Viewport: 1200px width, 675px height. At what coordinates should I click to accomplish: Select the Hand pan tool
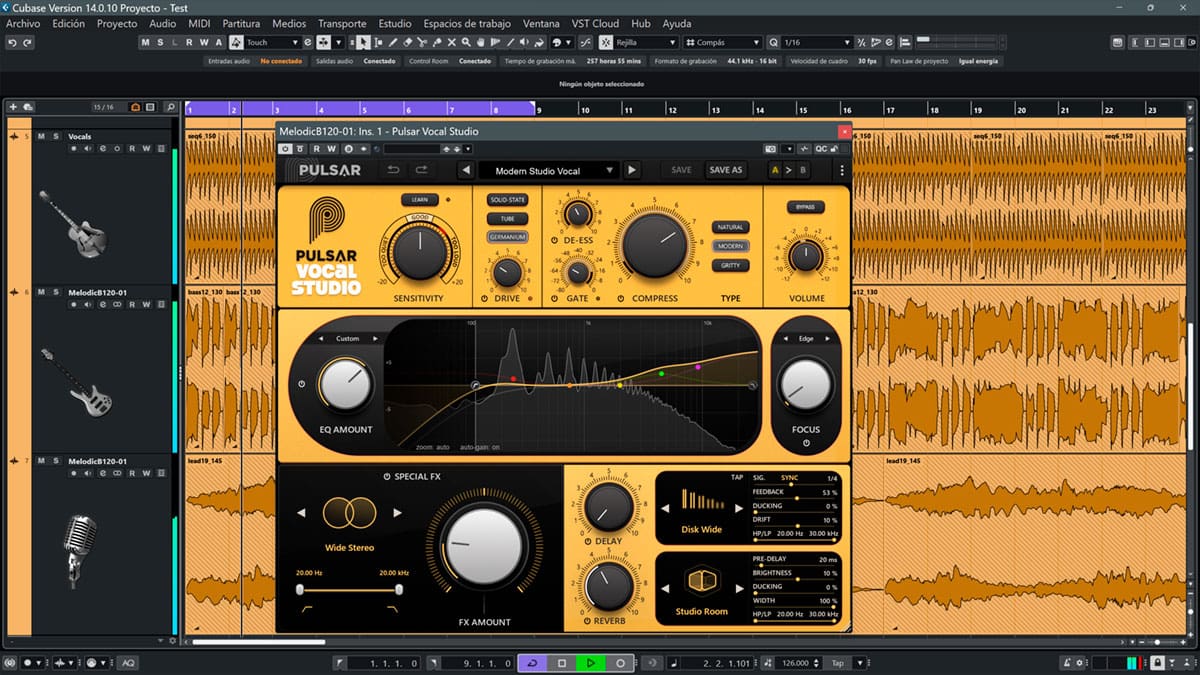[x=482, y=42]
